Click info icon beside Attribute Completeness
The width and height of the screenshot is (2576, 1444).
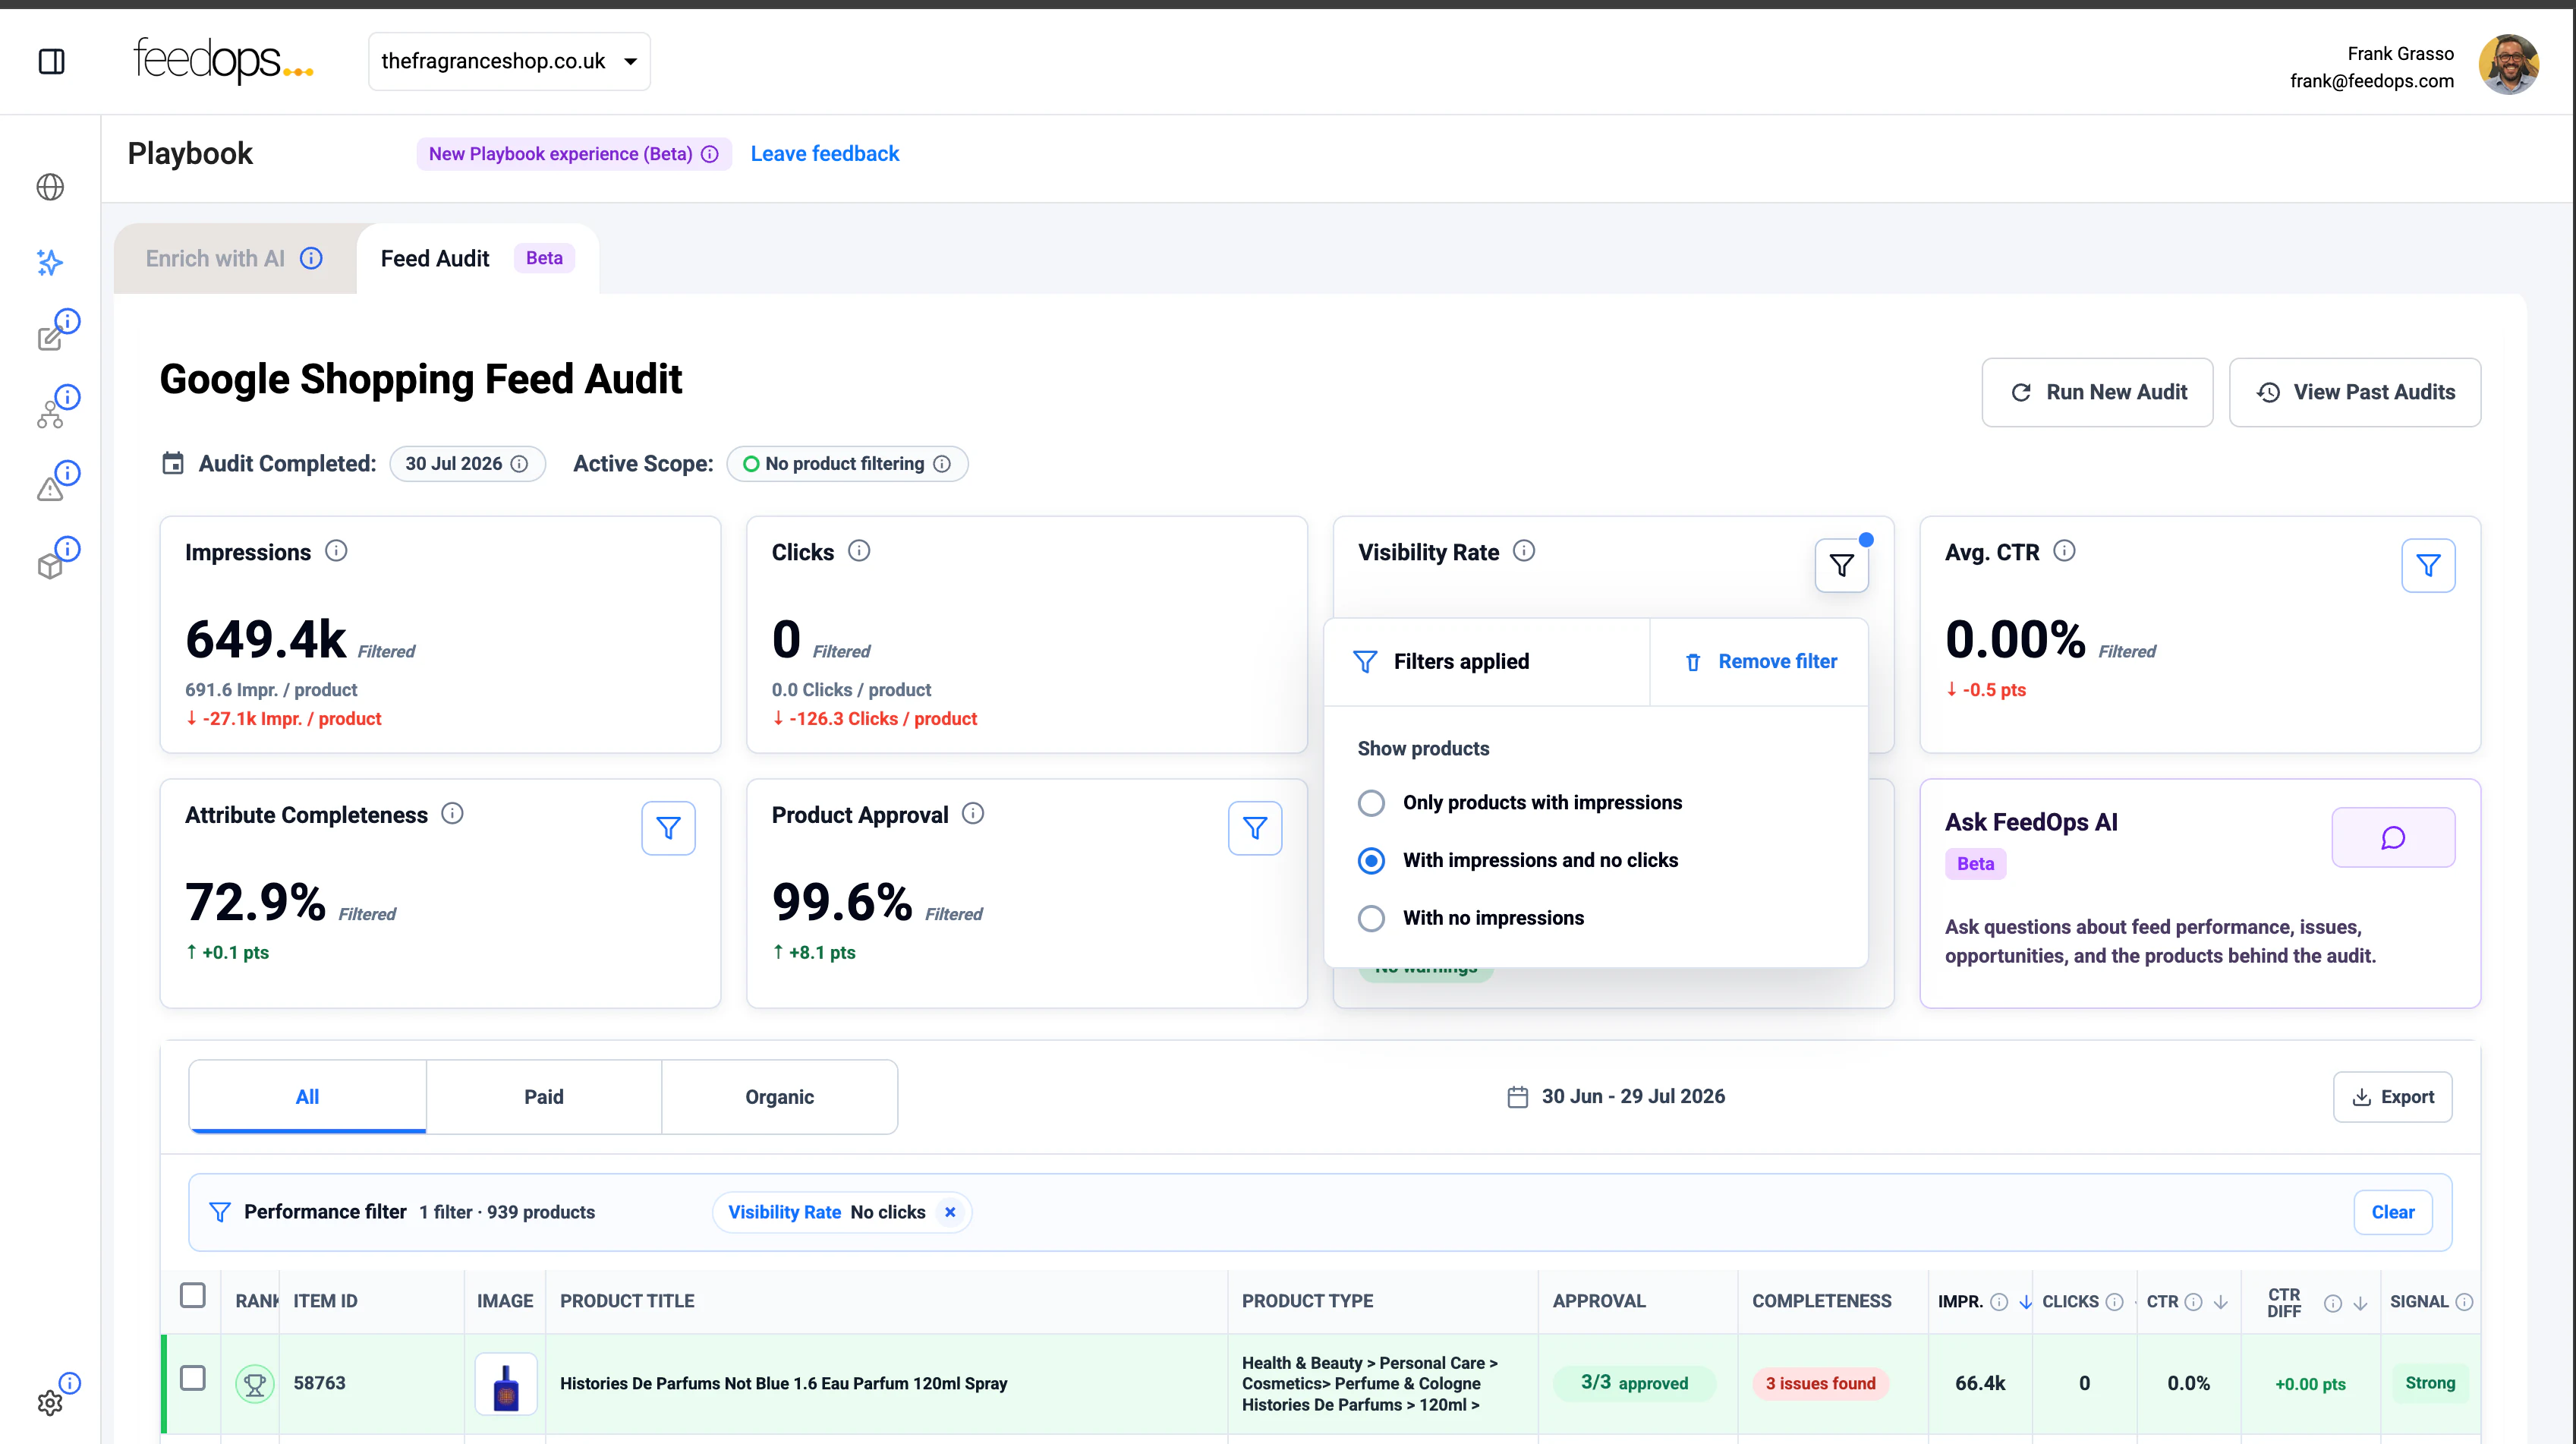453,814
